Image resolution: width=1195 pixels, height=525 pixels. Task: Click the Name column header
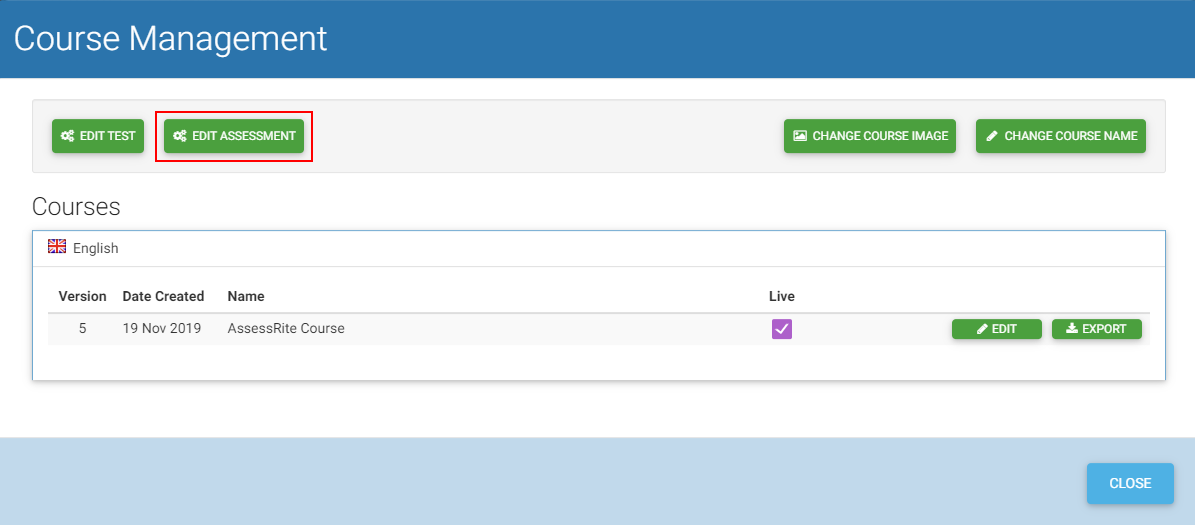coord(246,296)
